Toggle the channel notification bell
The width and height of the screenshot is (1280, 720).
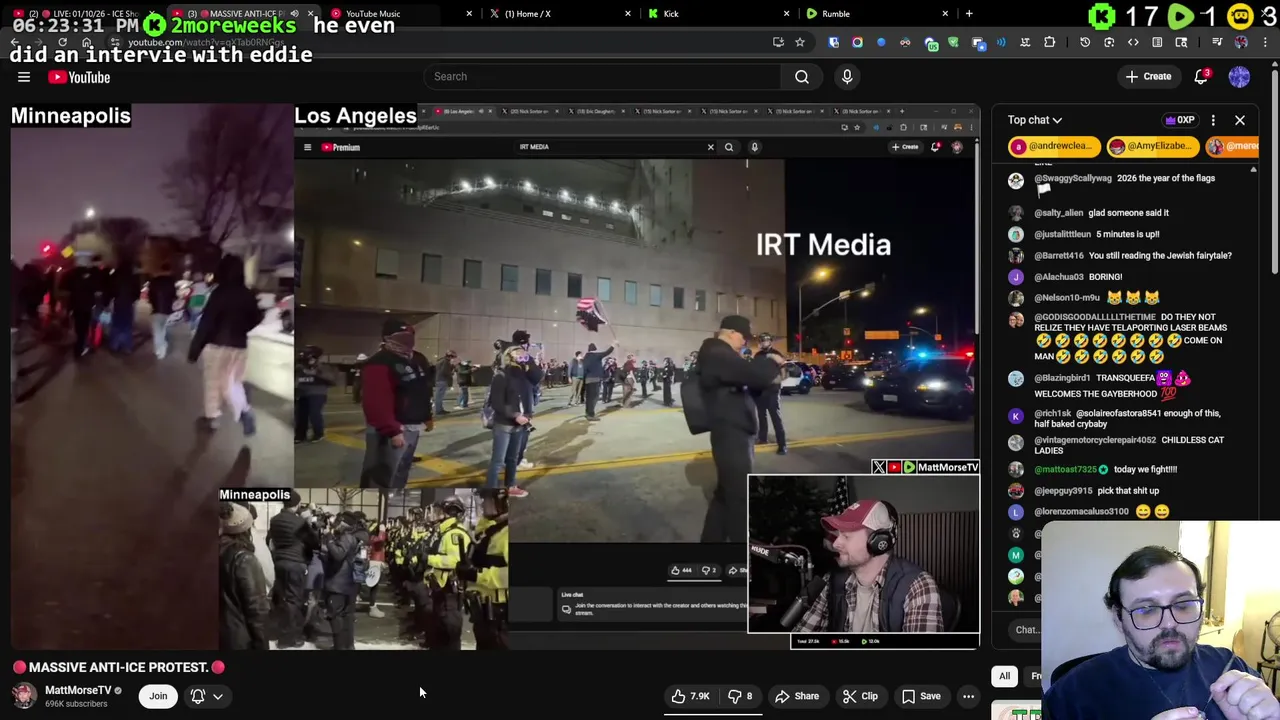click(x=198, y=696)
